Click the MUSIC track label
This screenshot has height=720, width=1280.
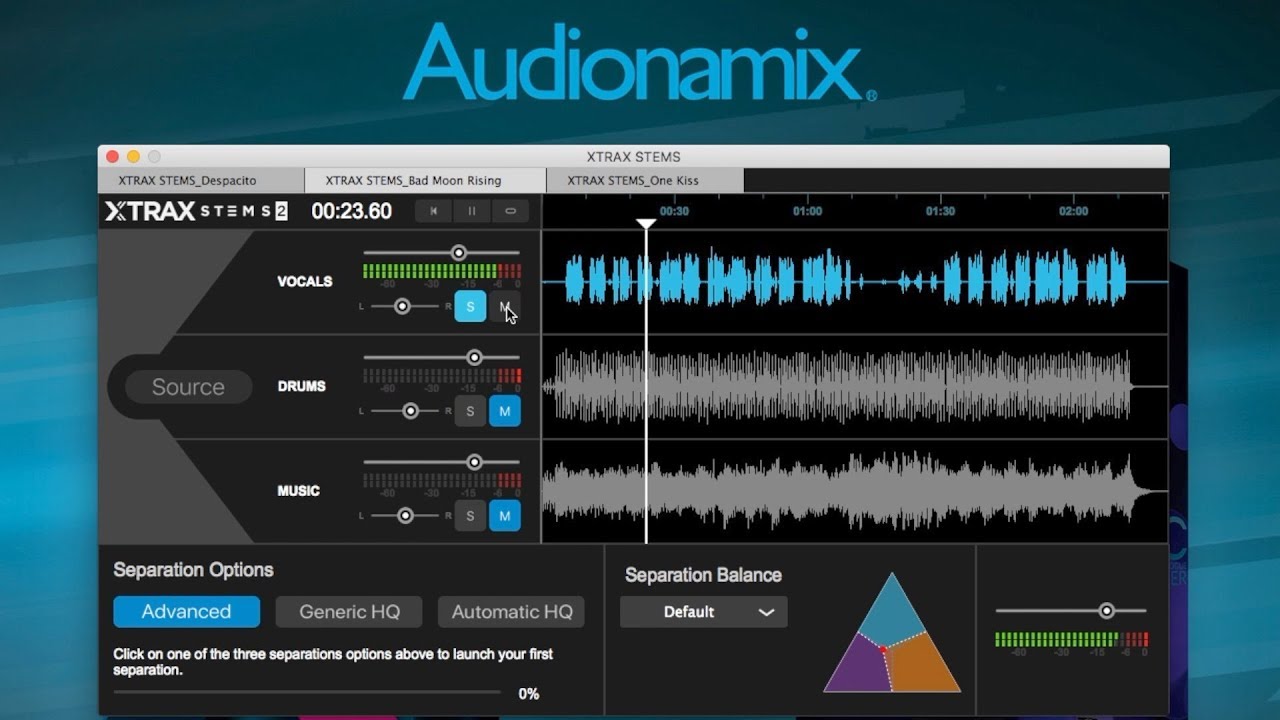point(299,491)
